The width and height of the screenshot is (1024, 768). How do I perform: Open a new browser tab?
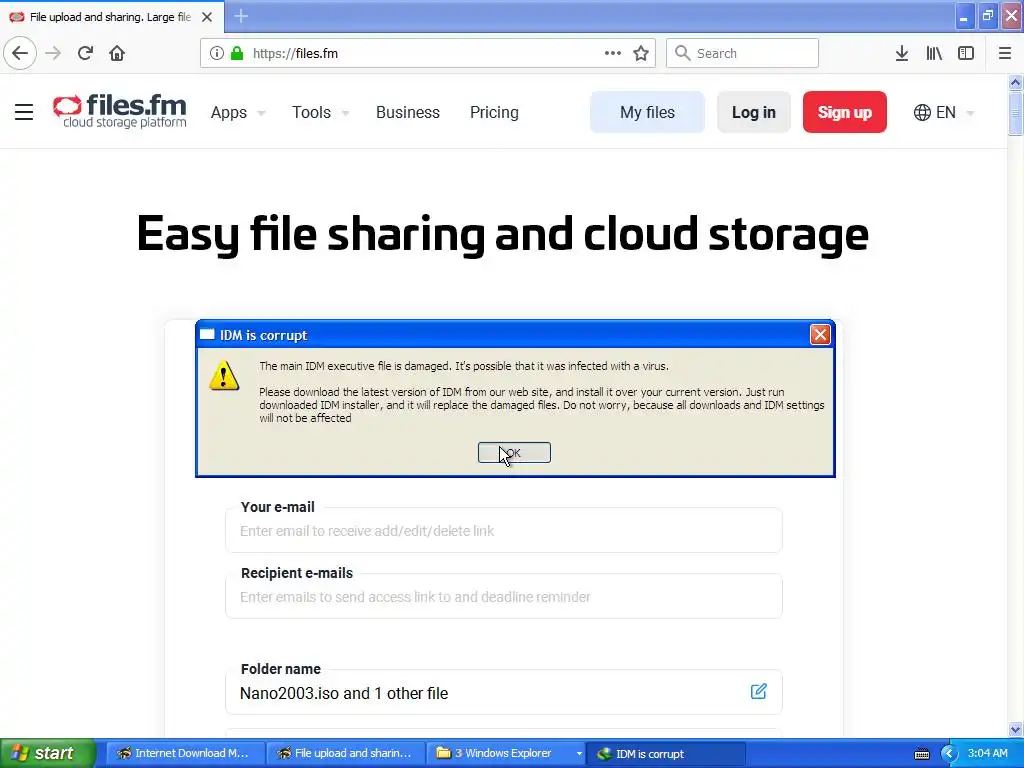(x=241, y=16)
